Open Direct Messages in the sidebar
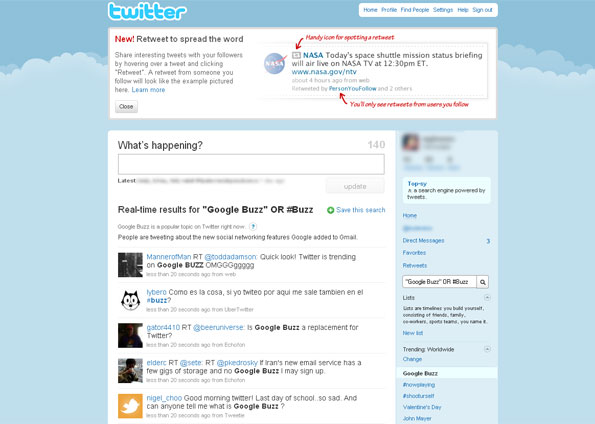This screenshot has width=595, height=424. [423, 241]
